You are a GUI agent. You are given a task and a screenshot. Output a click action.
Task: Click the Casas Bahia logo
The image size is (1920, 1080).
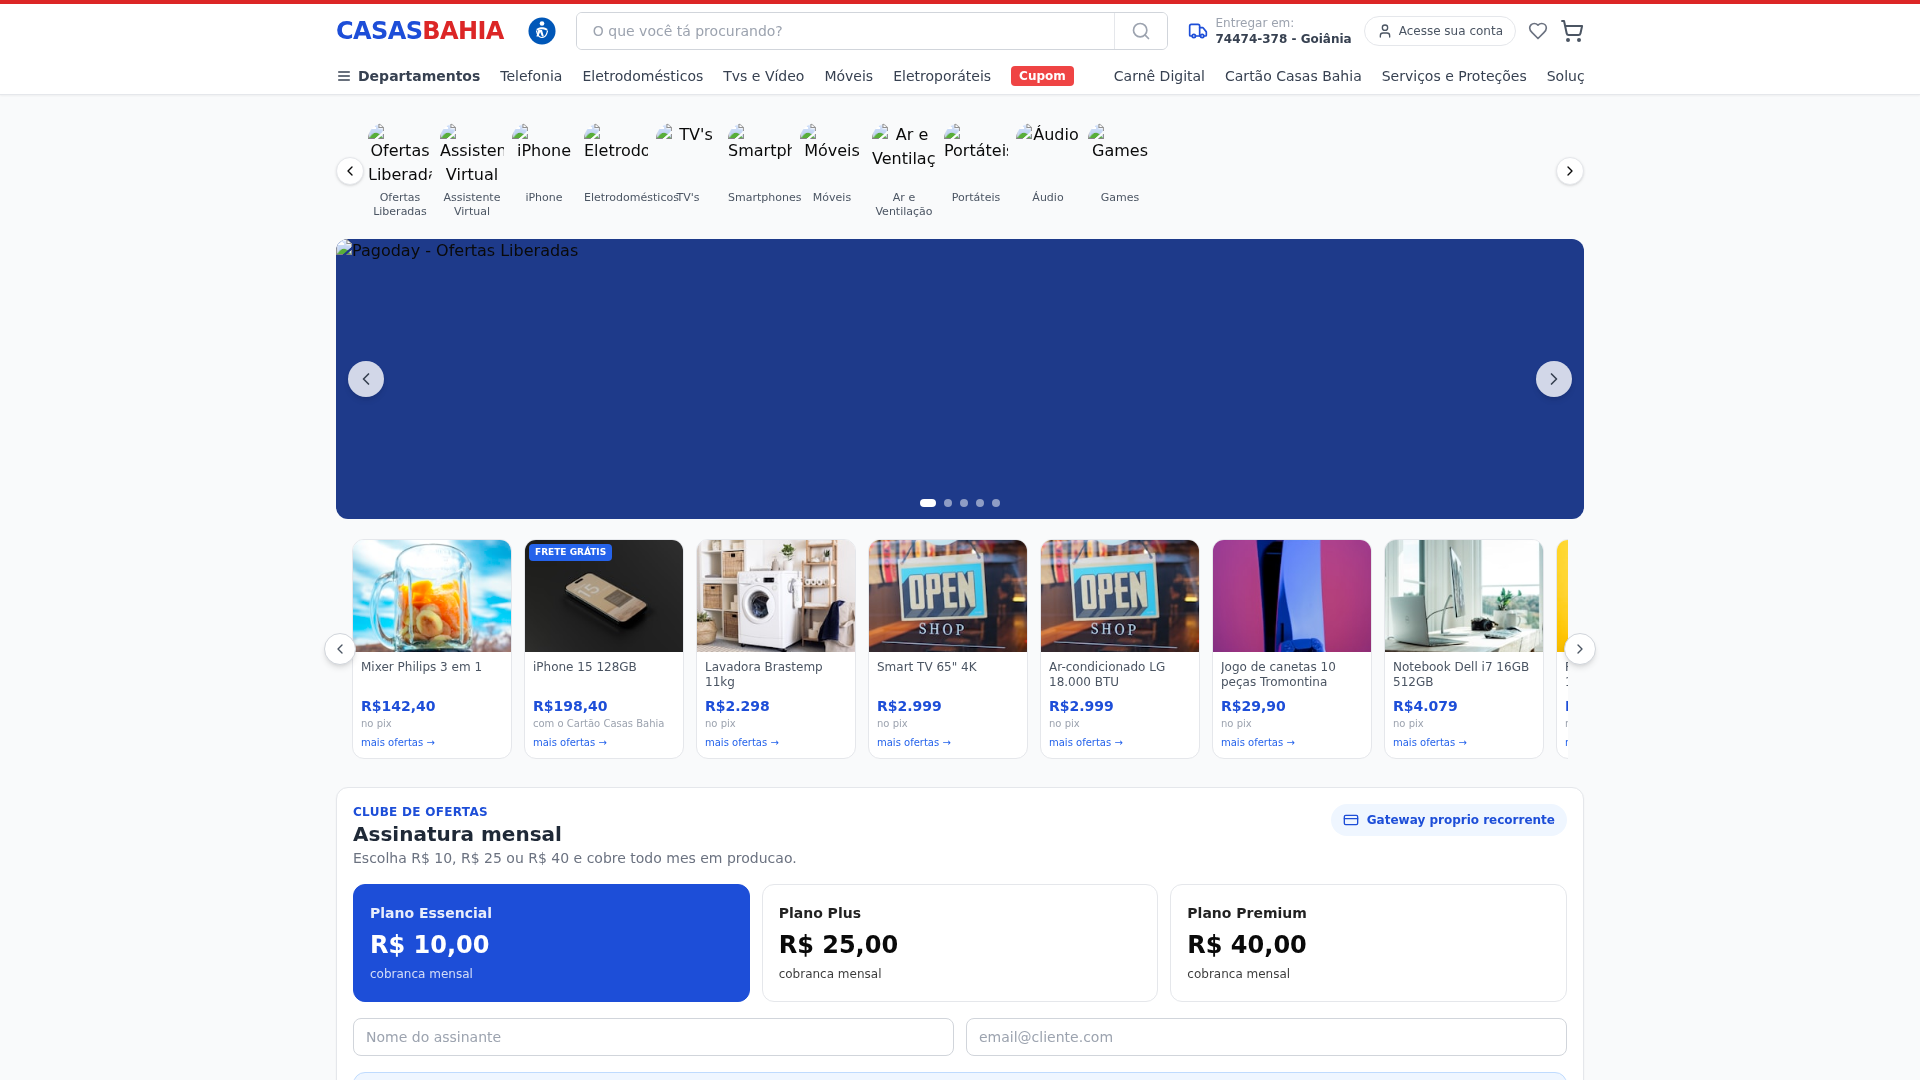420,31
